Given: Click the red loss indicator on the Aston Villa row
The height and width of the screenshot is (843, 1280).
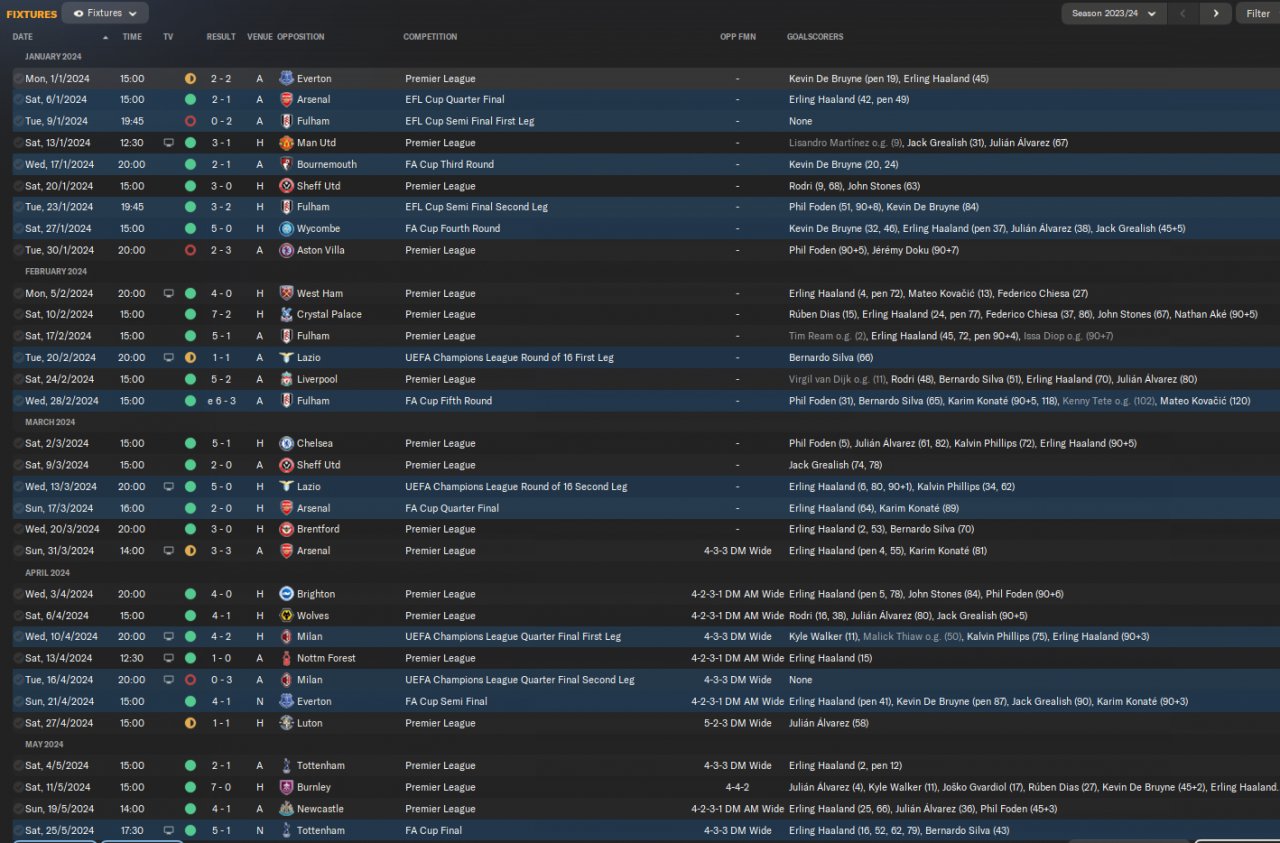Looking at the screenshot, I should pyautogui.click(x=190, y=250).
